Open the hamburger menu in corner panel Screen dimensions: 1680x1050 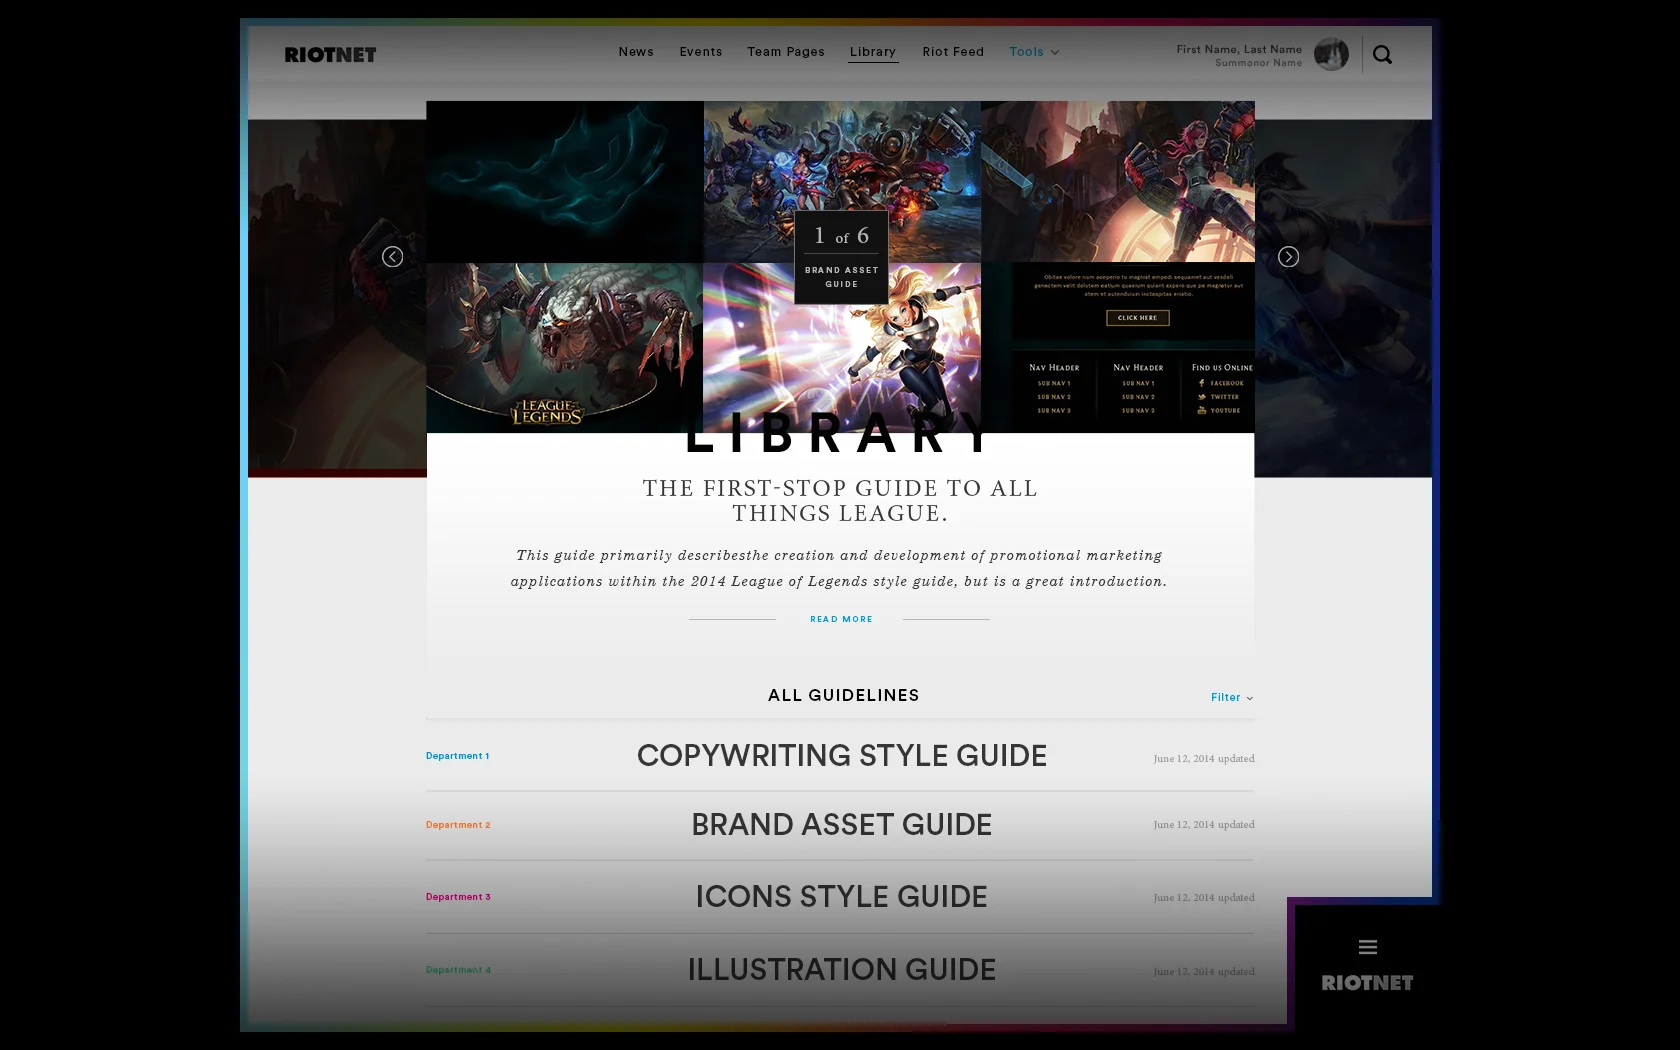(1368, 947)
